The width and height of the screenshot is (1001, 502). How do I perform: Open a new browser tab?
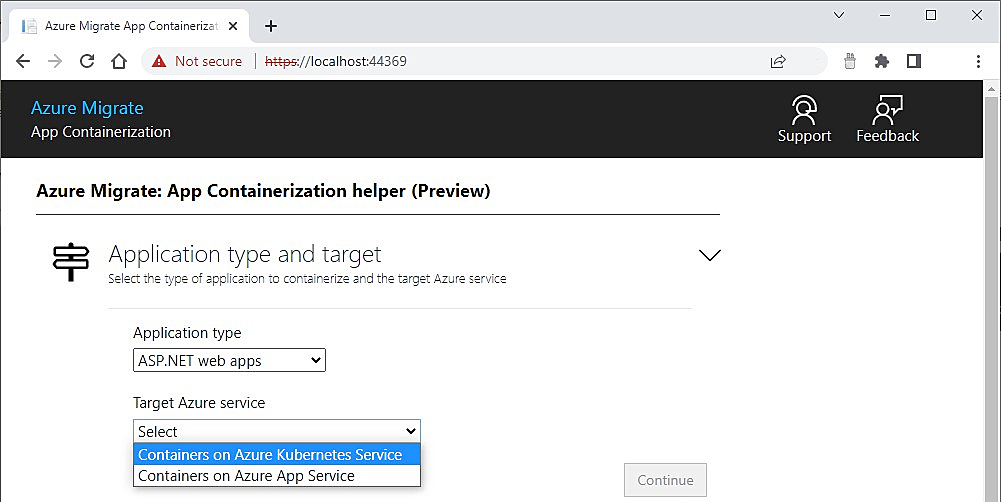click(271, 26)
